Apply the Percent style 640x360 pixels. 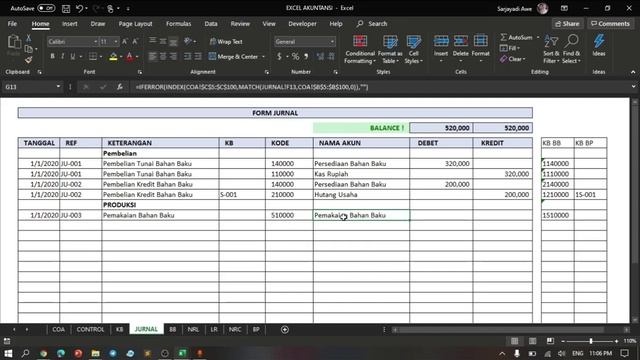click(295, 56)
